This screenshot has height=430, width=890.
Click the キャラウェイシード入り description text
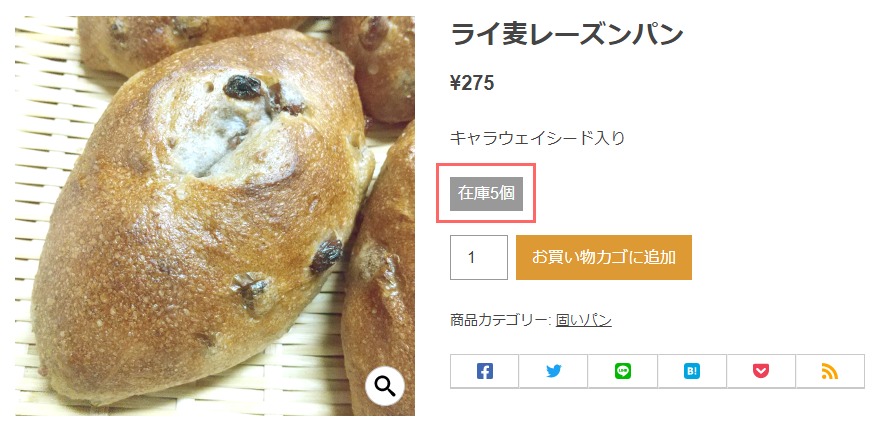pos(537,138)
